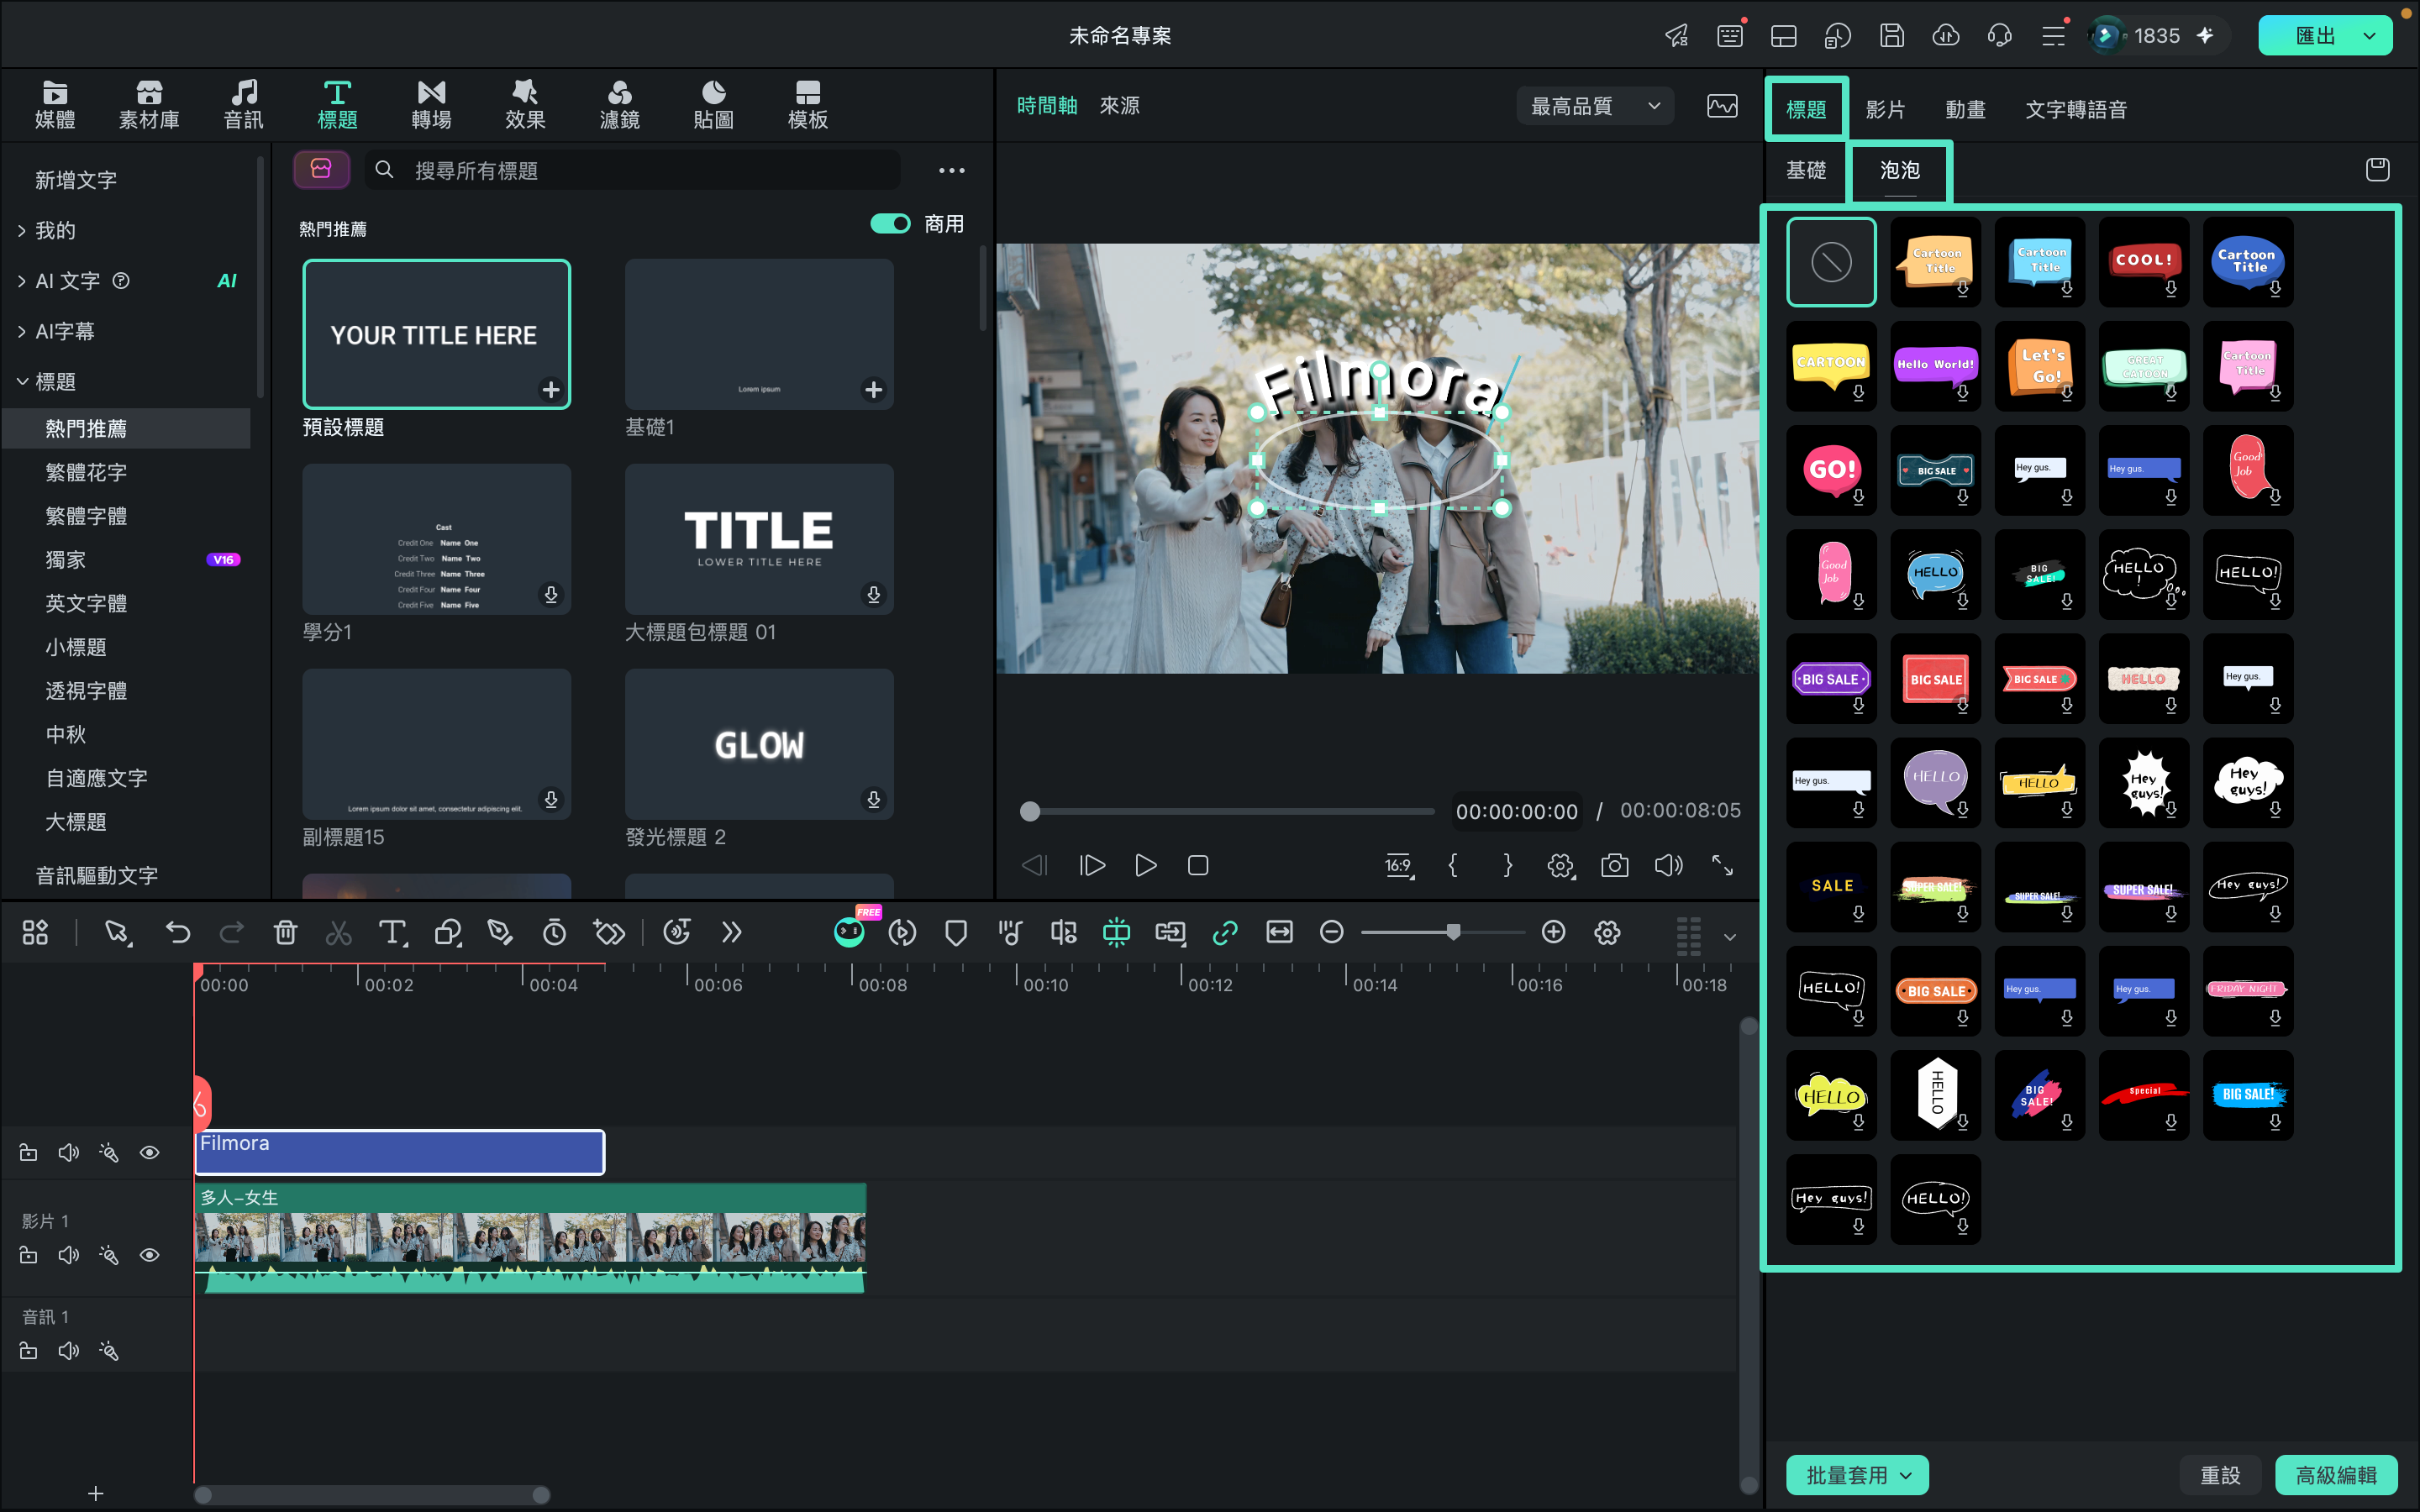Viewport: 2420px width, 1512px height.
Task: Click the stop button in preview
Action: 1198,865
